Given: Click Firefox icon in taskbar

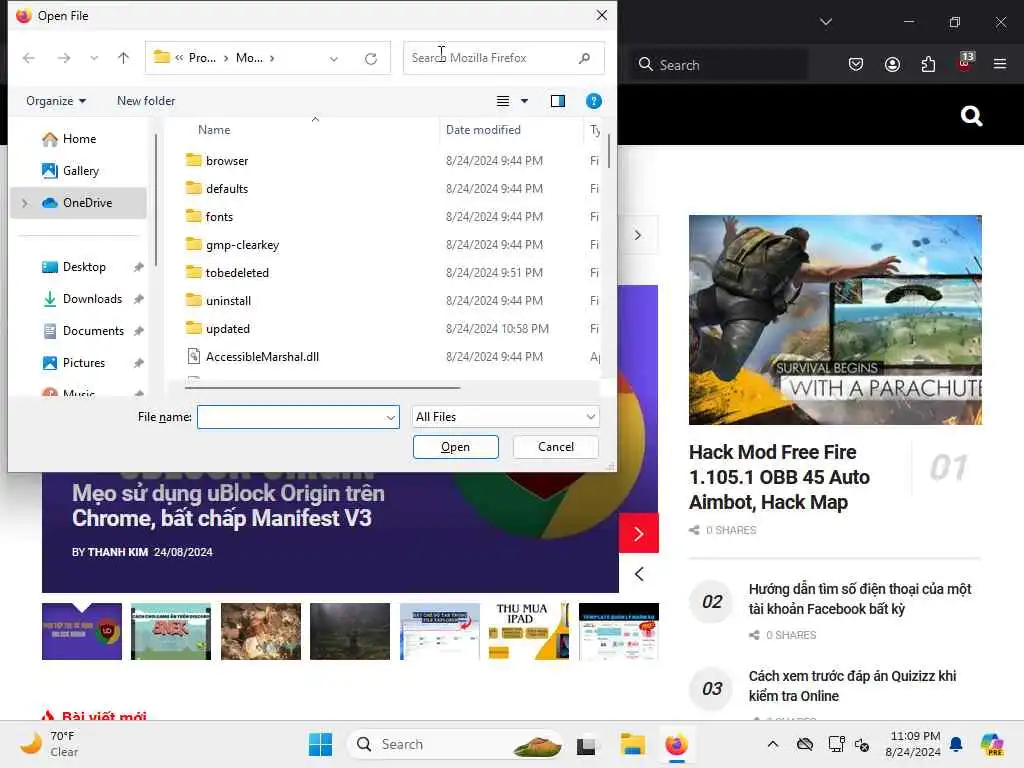Looking at the screenshot, I should pyautogui.click(x=677, y=744).
